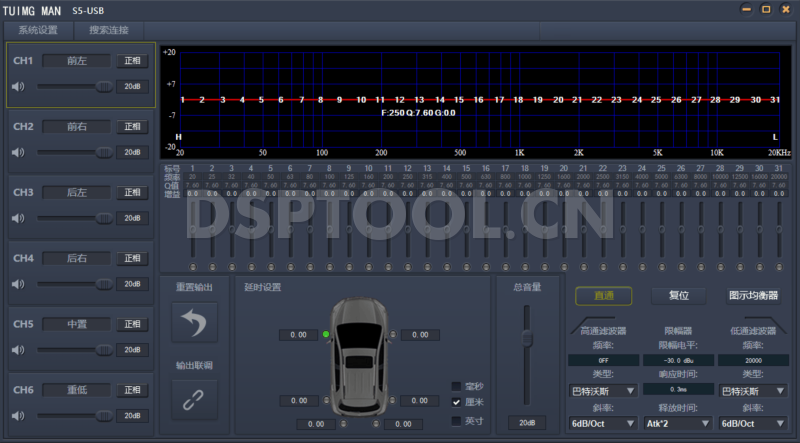Mute CH1 with its speaker icon

(x=18, y=87)
